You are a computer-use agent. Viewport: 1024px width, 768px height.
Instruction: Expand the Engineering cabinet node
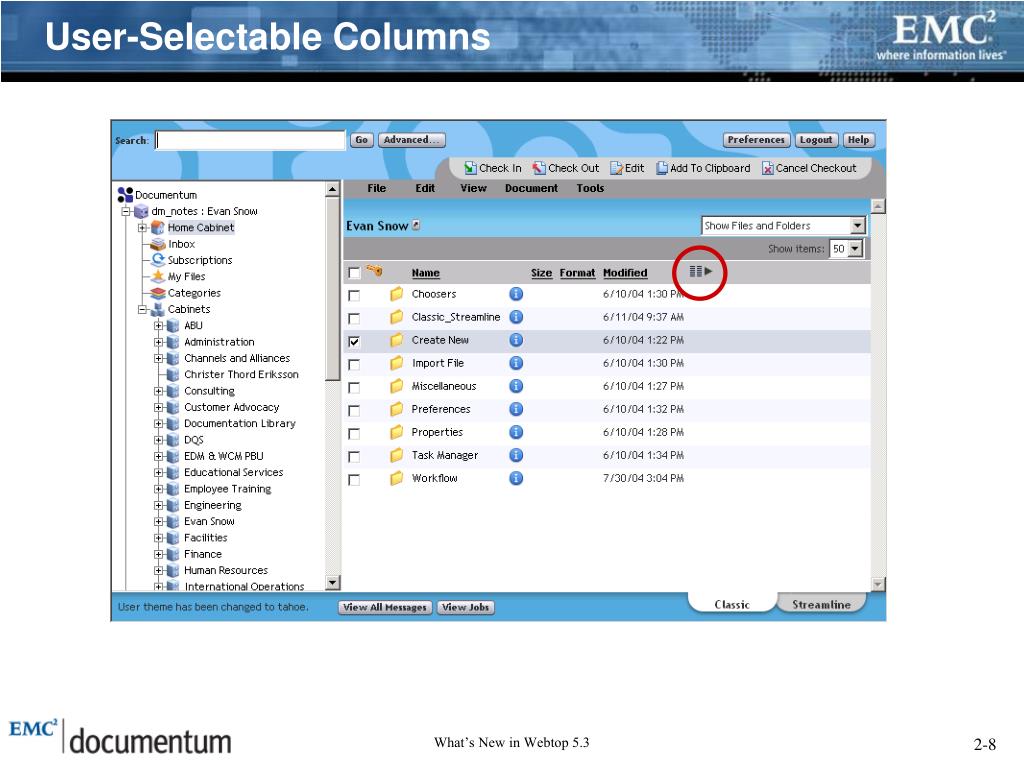(x=159, y=505)
